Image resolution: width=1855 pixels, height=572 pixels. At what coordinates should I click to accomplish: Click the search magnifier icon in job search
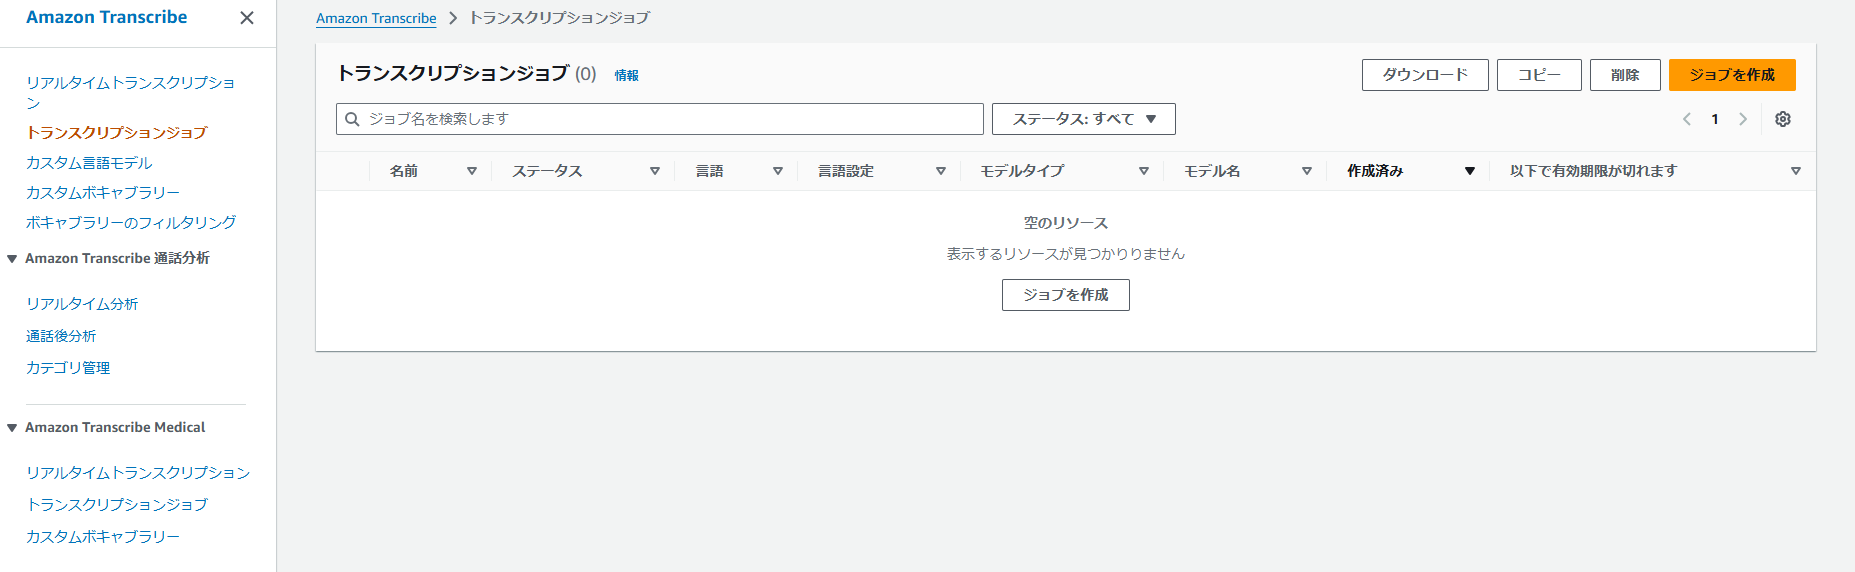[352, 119]
